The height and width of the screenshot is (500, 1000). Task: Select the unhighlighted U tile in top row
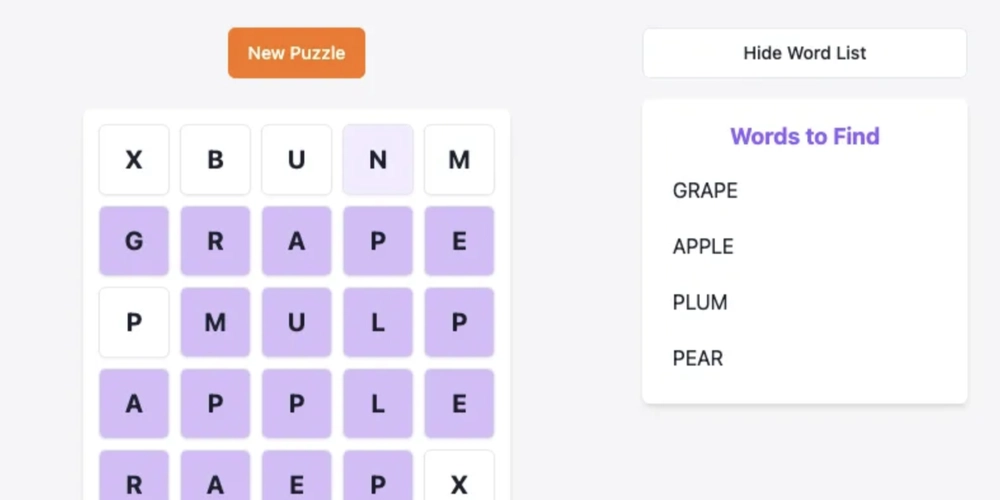pyautogui.click(x=296, y=160)
